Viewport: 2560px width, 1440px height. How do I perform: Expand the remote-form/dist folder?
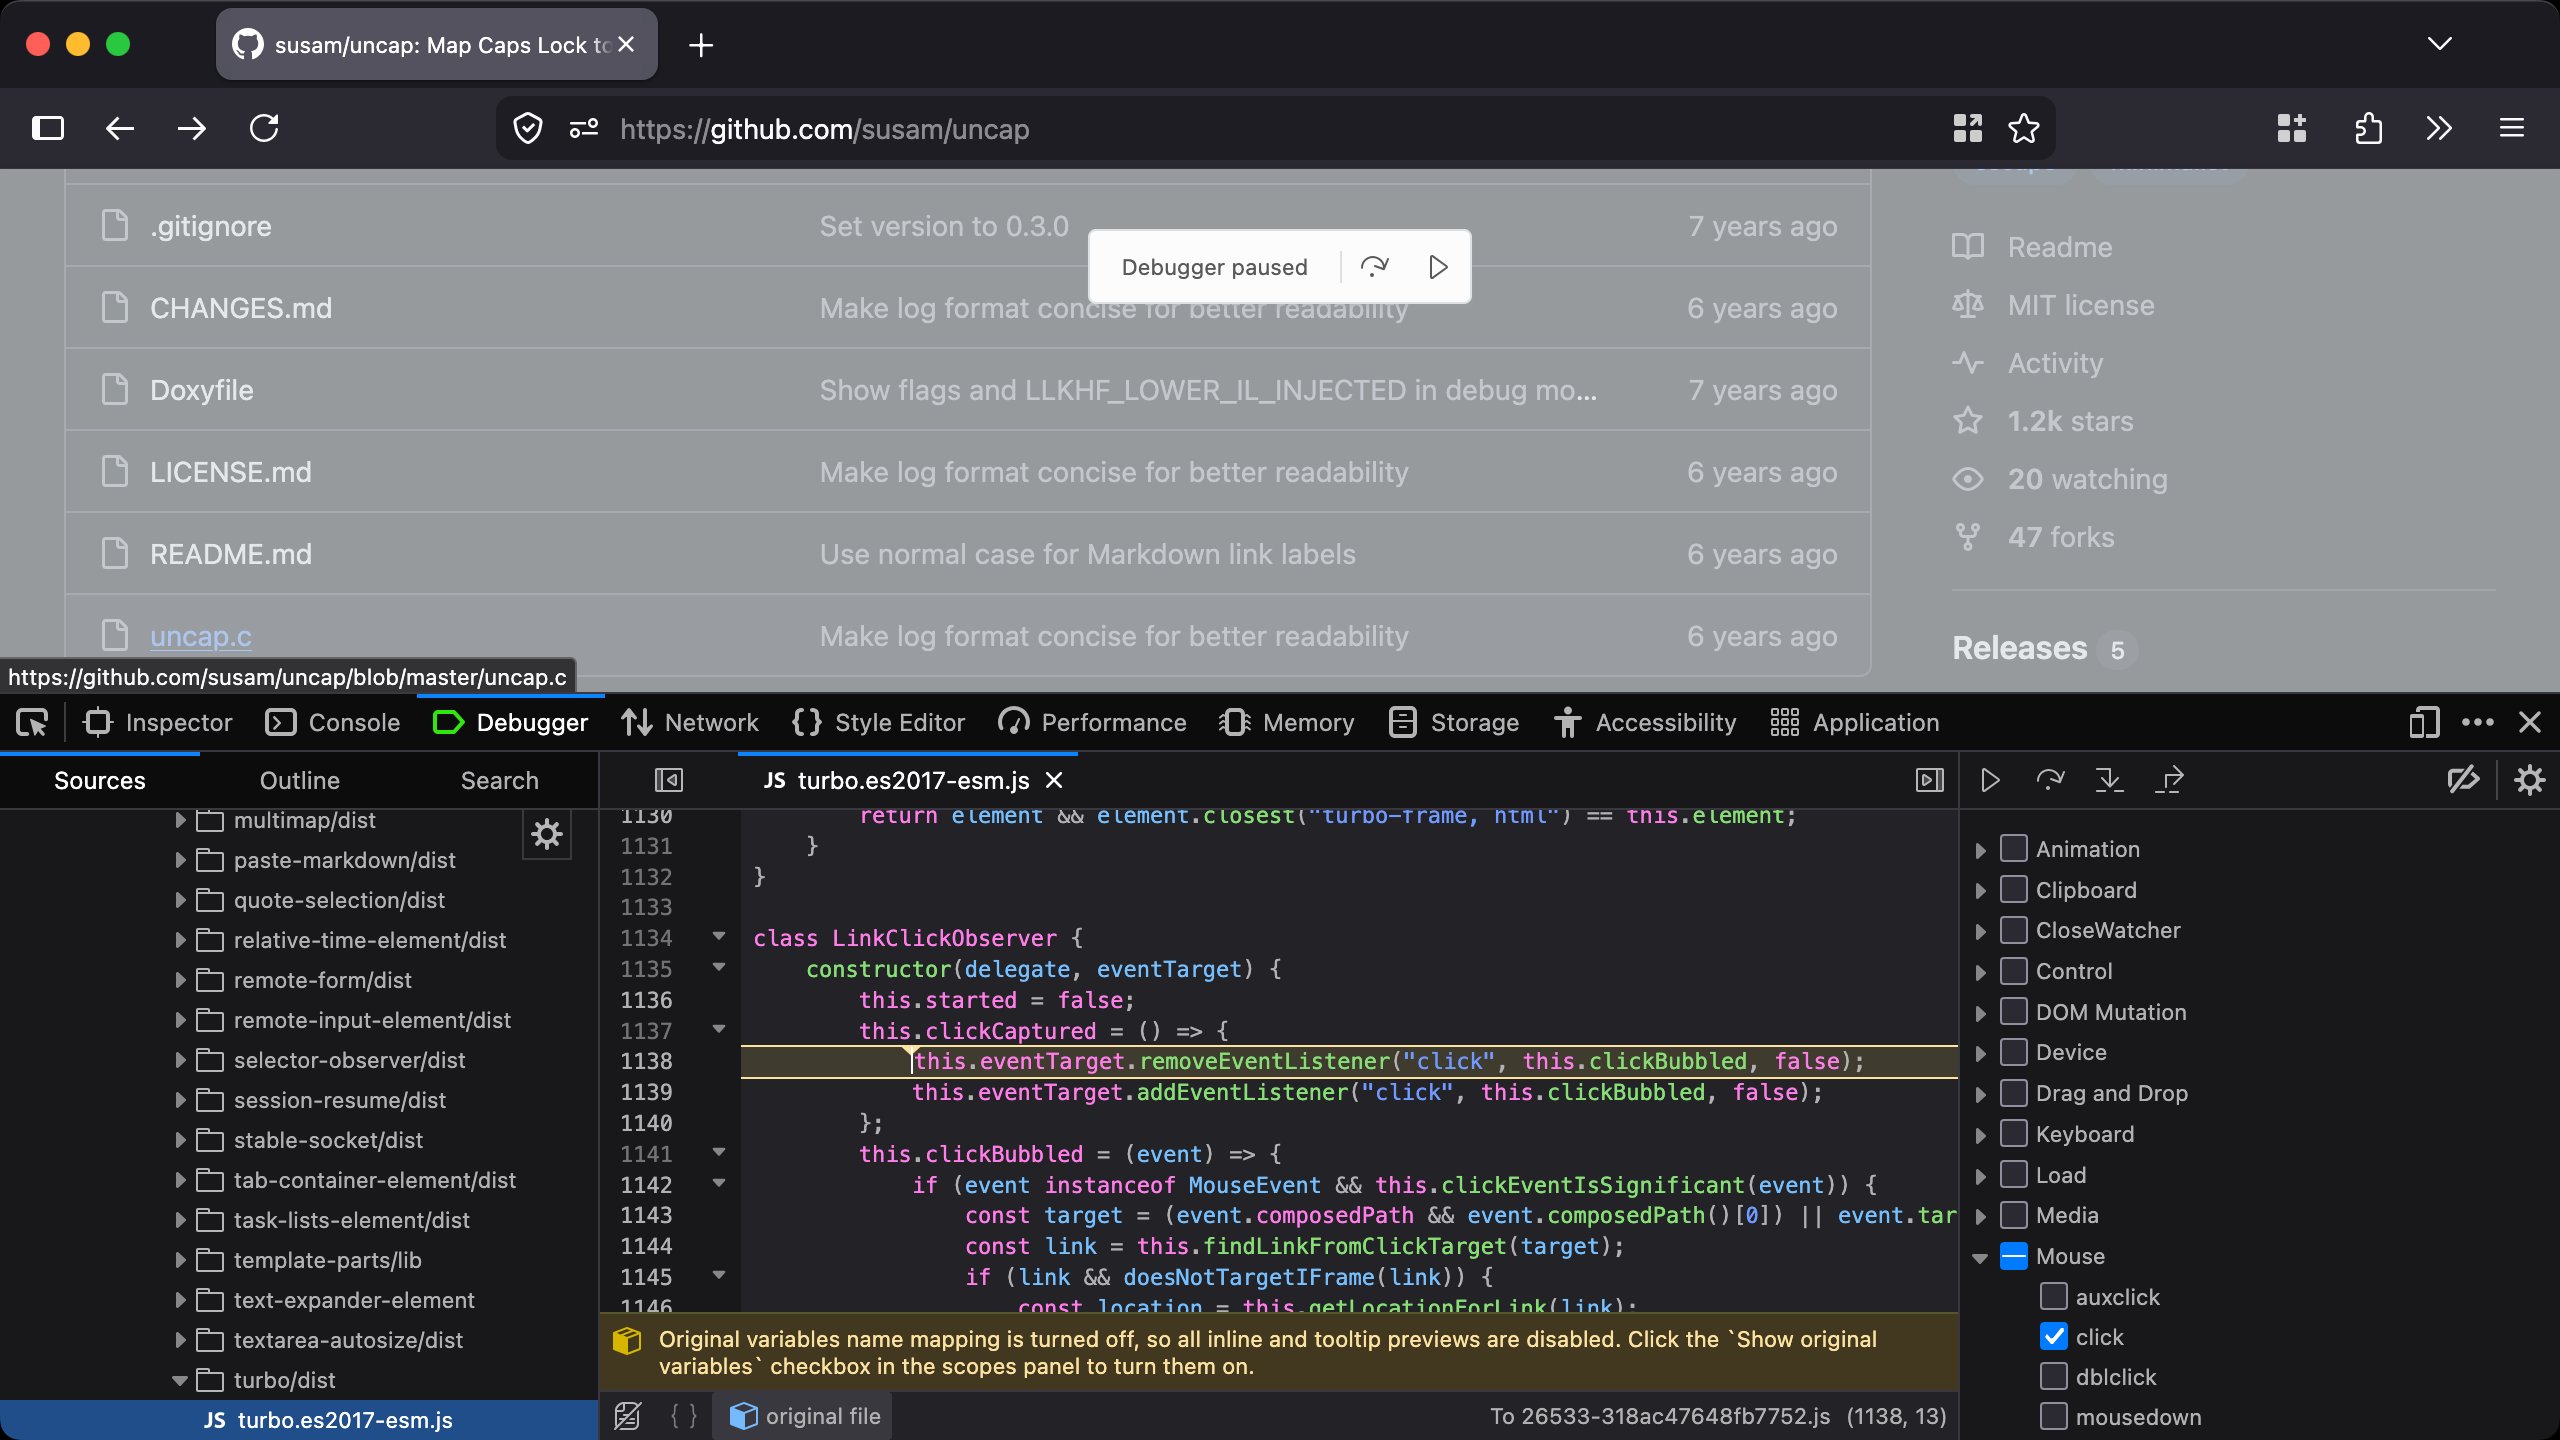[x=180, y=980]
